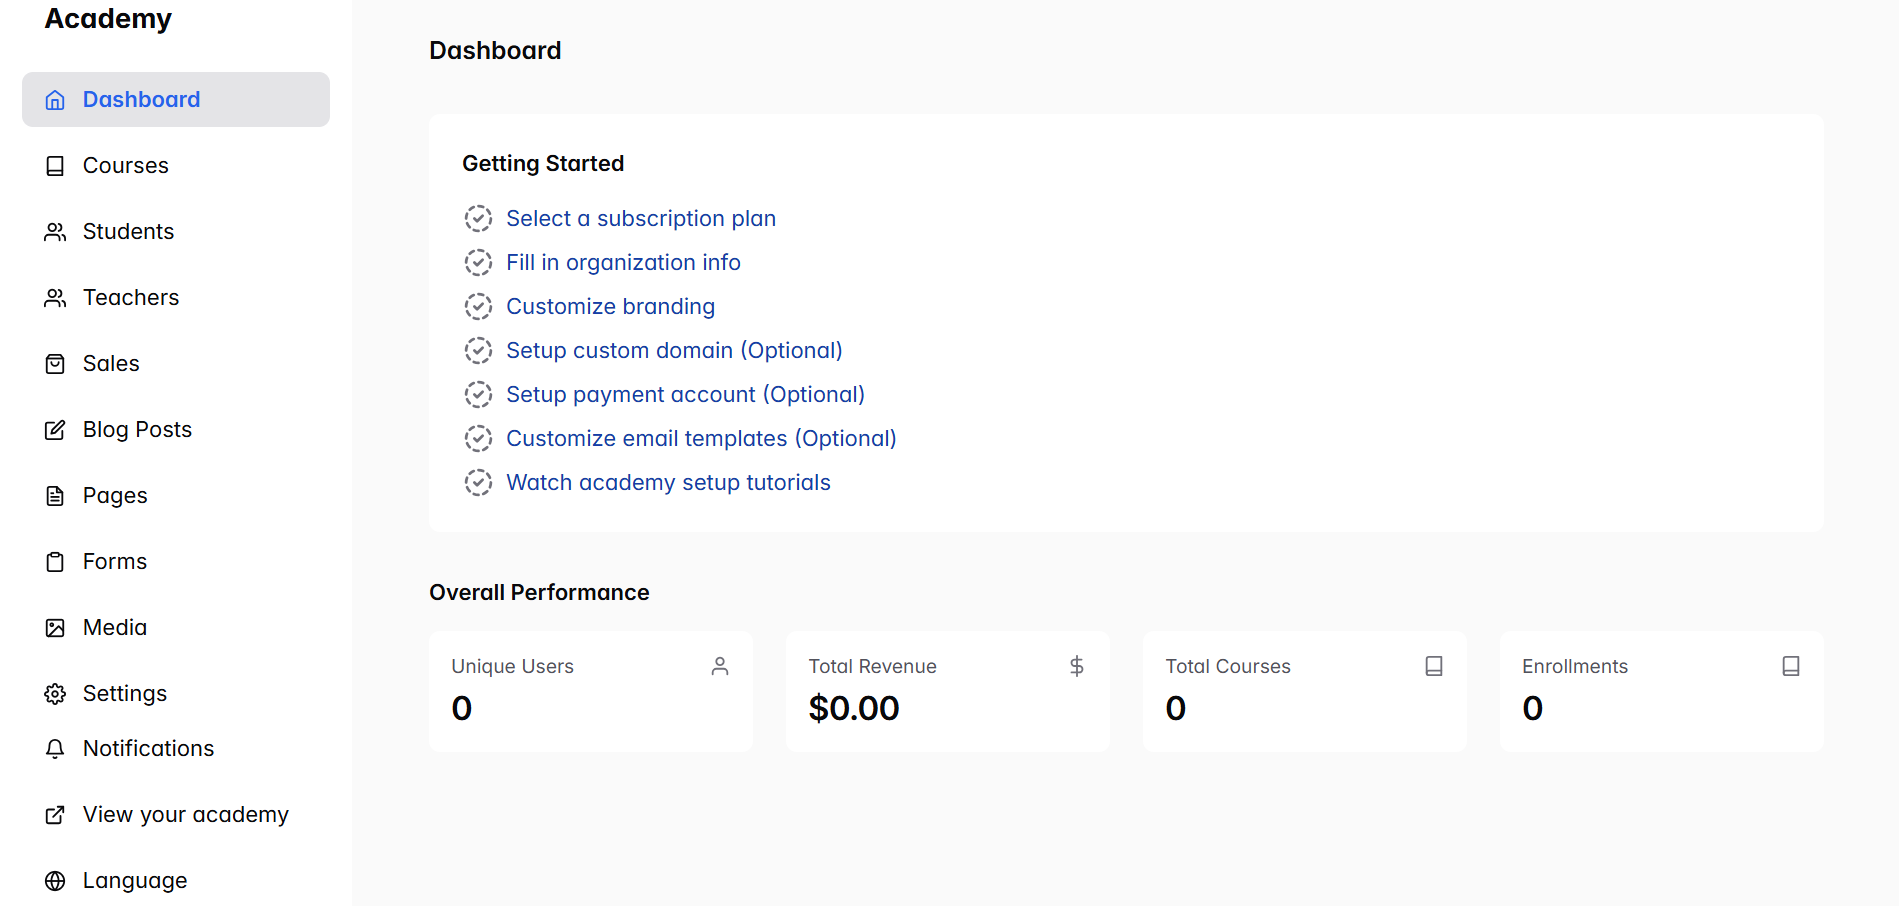This screenshot has height=906, width=1899.
Task: Click the clipboard icon beside Forms
Action: click(x=55, y=562)
